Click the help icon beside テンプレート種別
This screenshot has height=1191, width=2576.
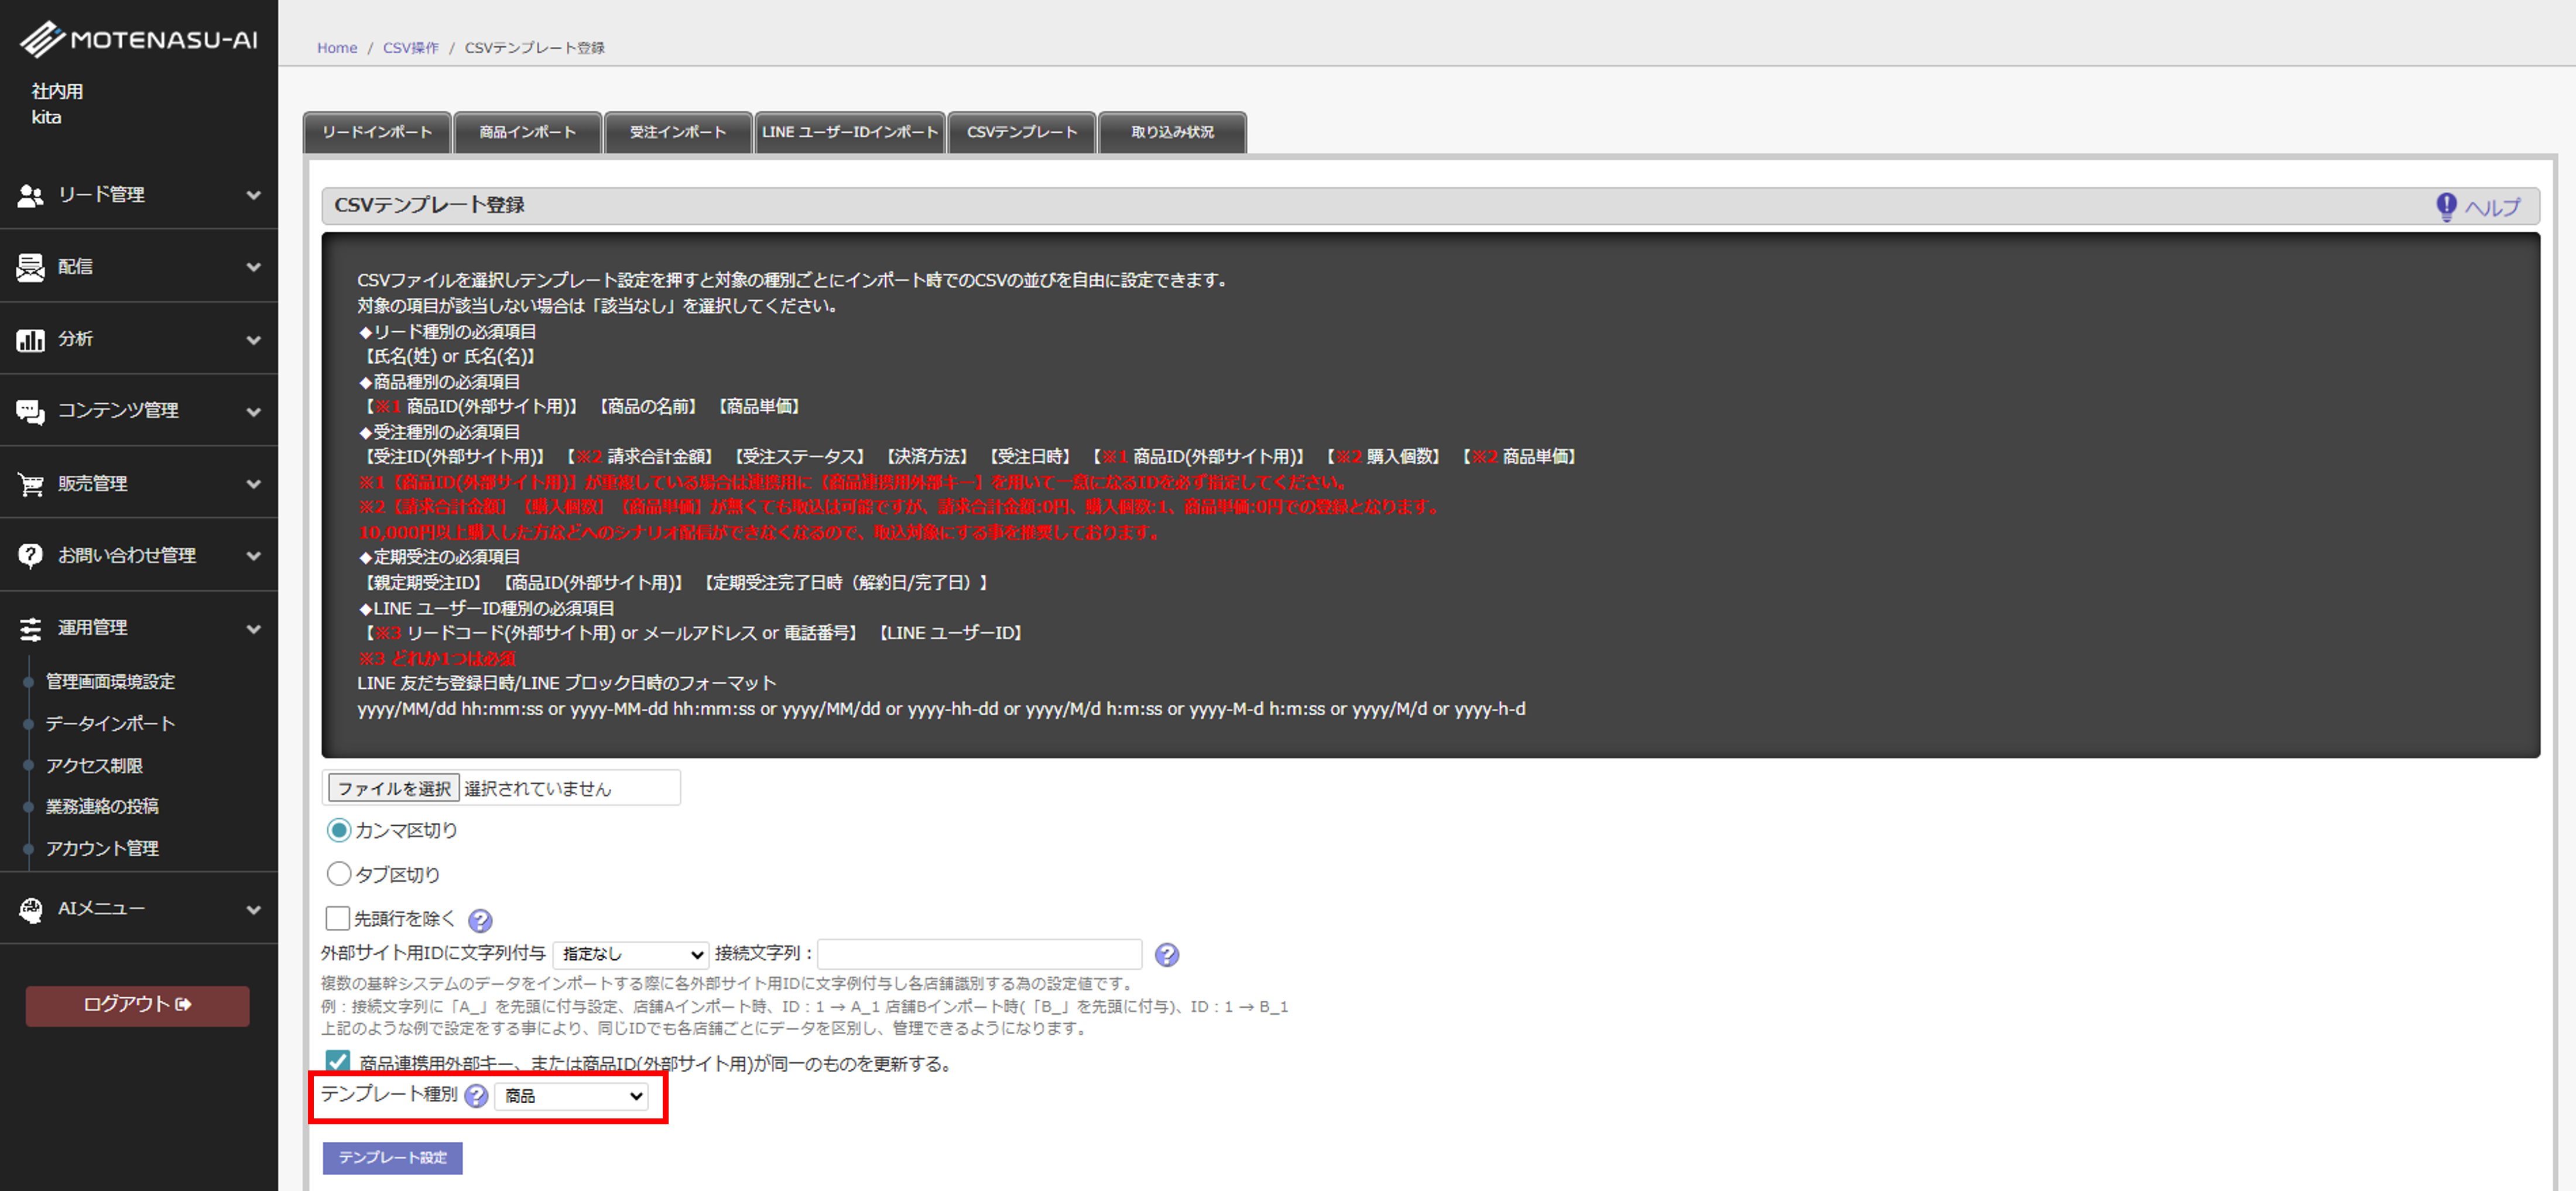tap(477, 1096)
